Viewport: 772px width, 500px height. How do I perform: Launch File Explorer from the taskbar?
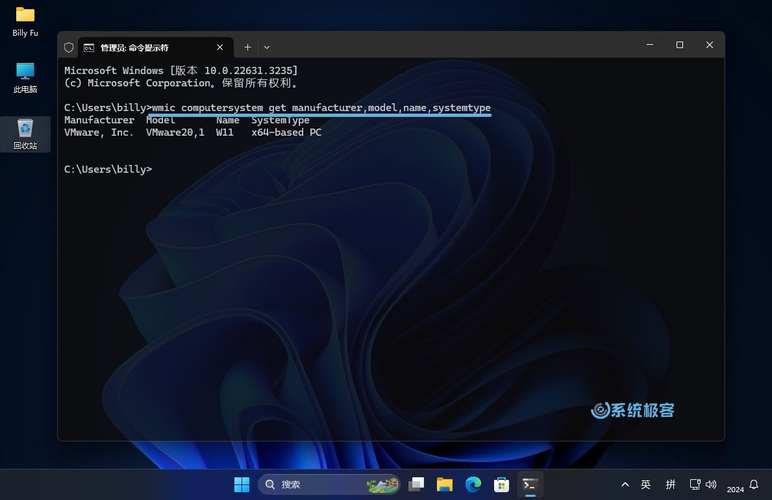(x=445, y=485)
